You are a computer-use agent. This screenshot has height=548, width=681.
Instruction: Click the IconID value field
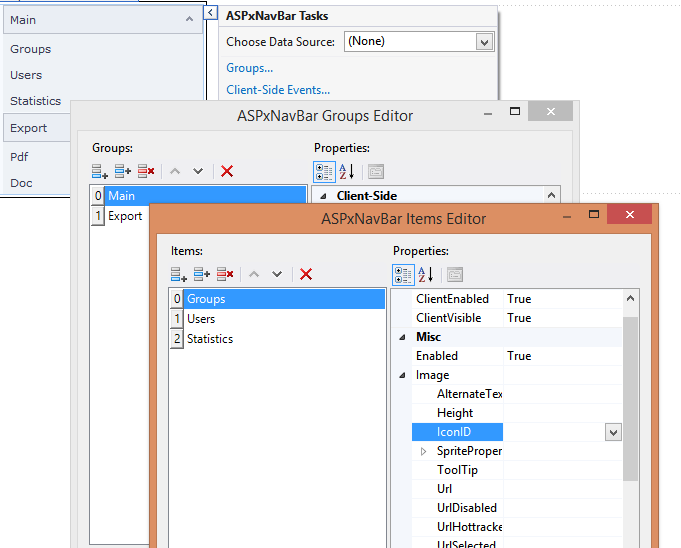pos(554,432)
